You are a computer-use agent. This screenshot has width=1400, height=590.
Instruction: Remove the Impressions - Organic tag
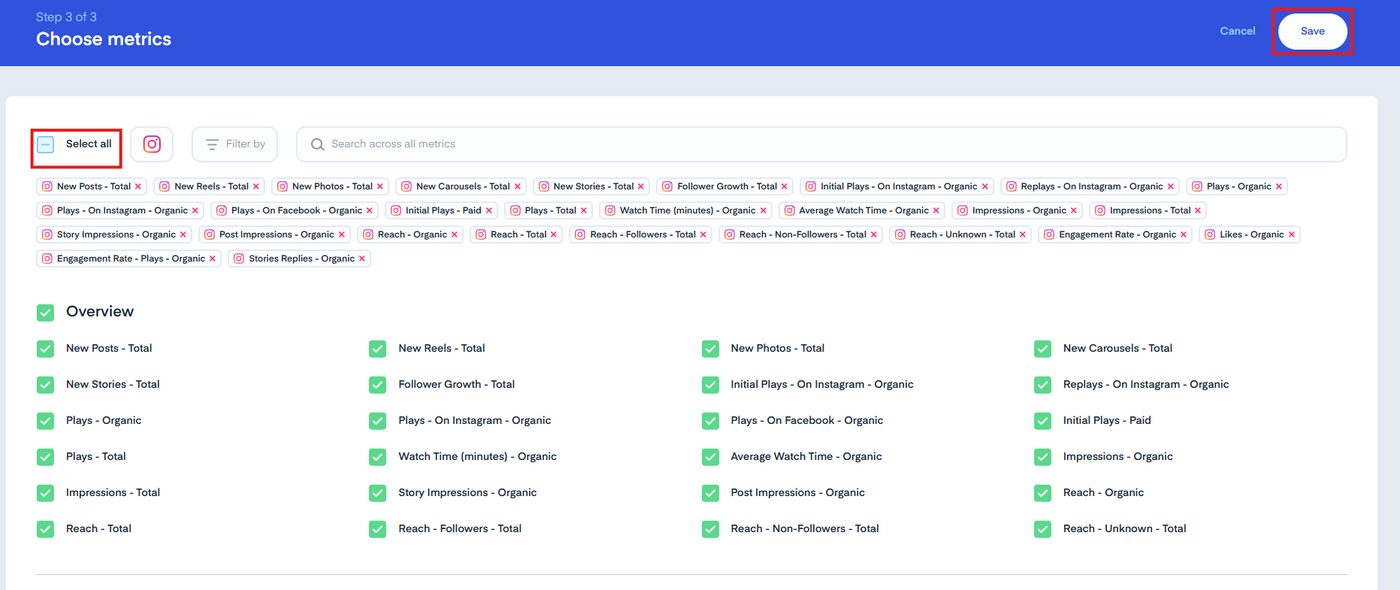coord(1074,211)
